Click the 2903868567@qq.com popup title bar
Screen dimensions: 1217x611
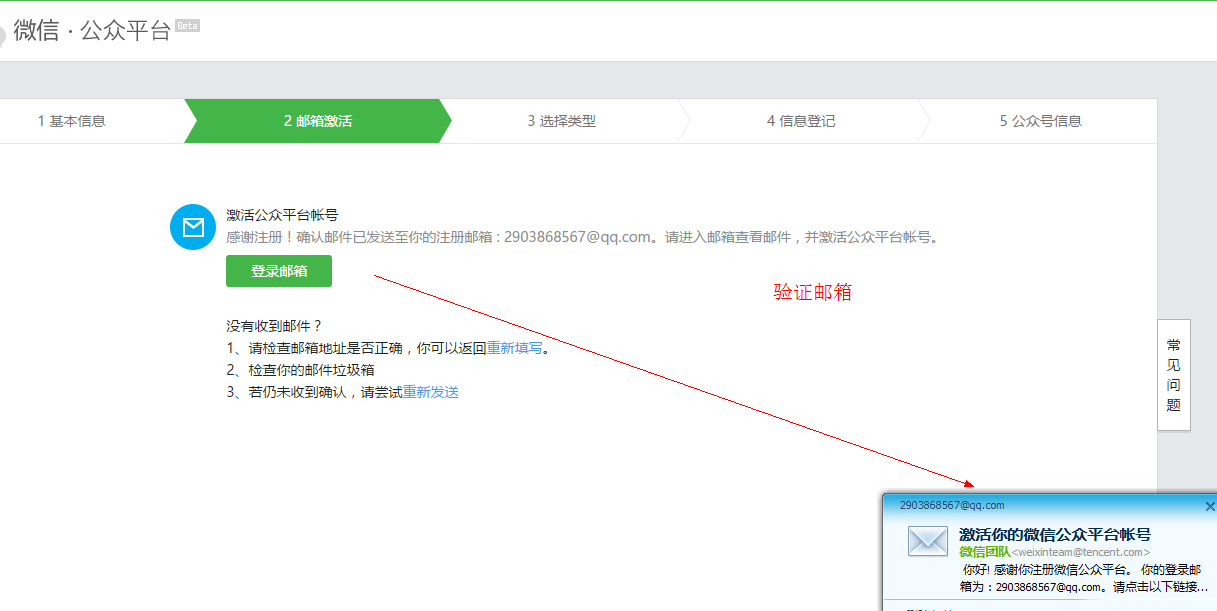[x=952, y=505]
